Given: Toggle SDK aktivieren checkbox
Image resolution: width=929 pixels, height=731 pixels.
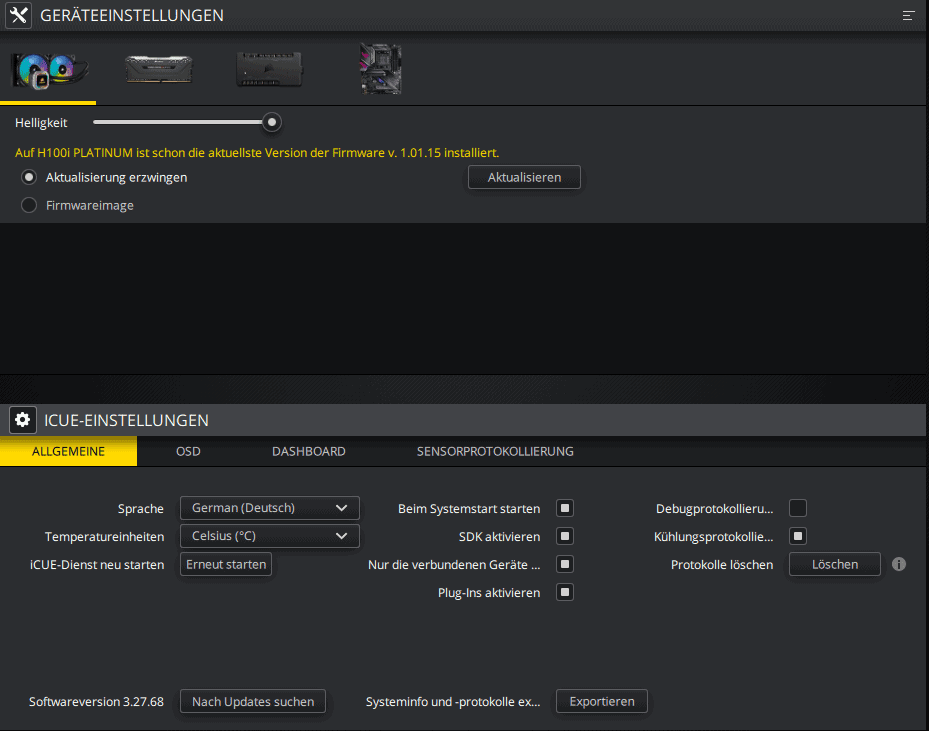Looking at the screenshot, I should tap(565, 536).
